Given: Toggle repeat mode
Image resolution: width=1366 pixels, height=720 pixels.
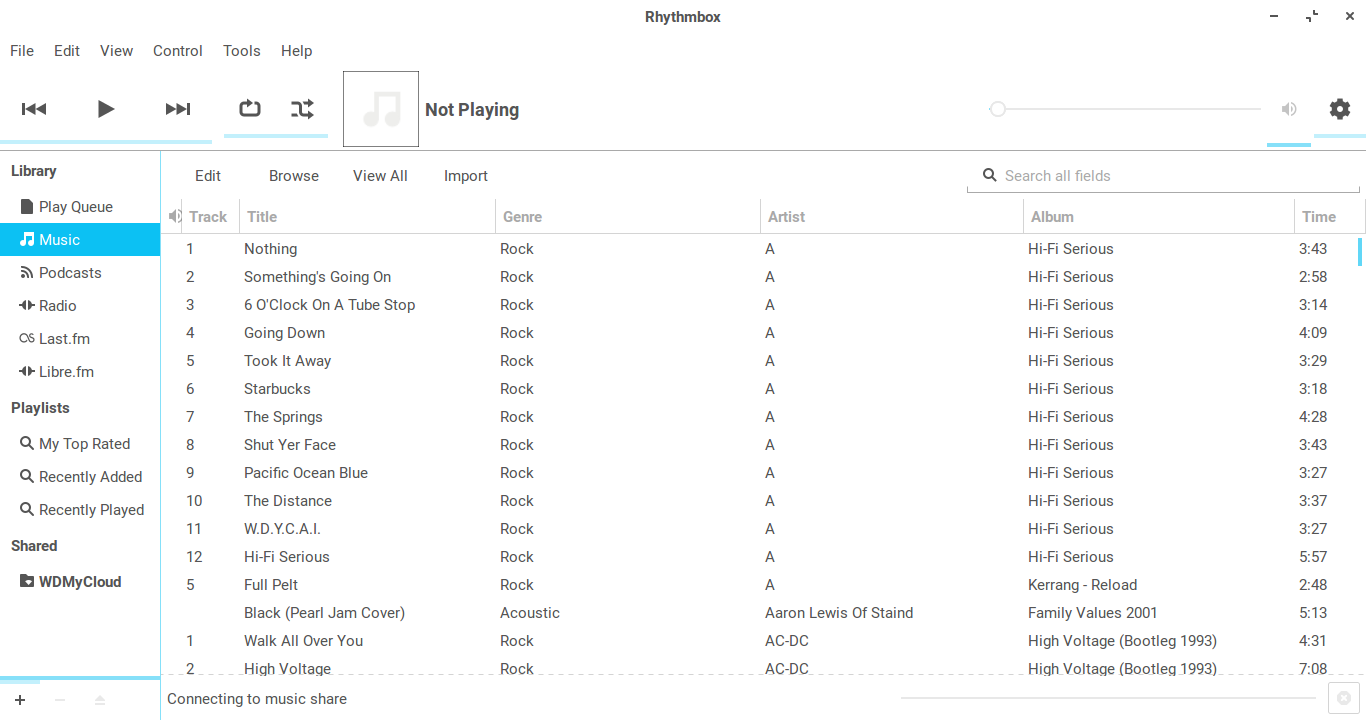Looking at the screenshot, I should [x=250, y=109].
